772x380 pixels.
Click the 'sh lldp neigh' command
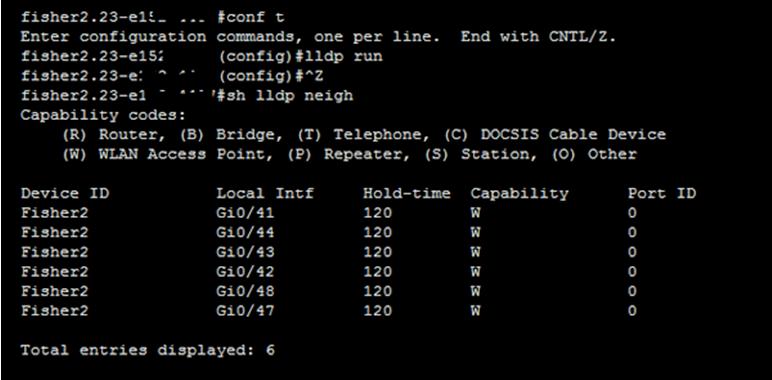290,95
